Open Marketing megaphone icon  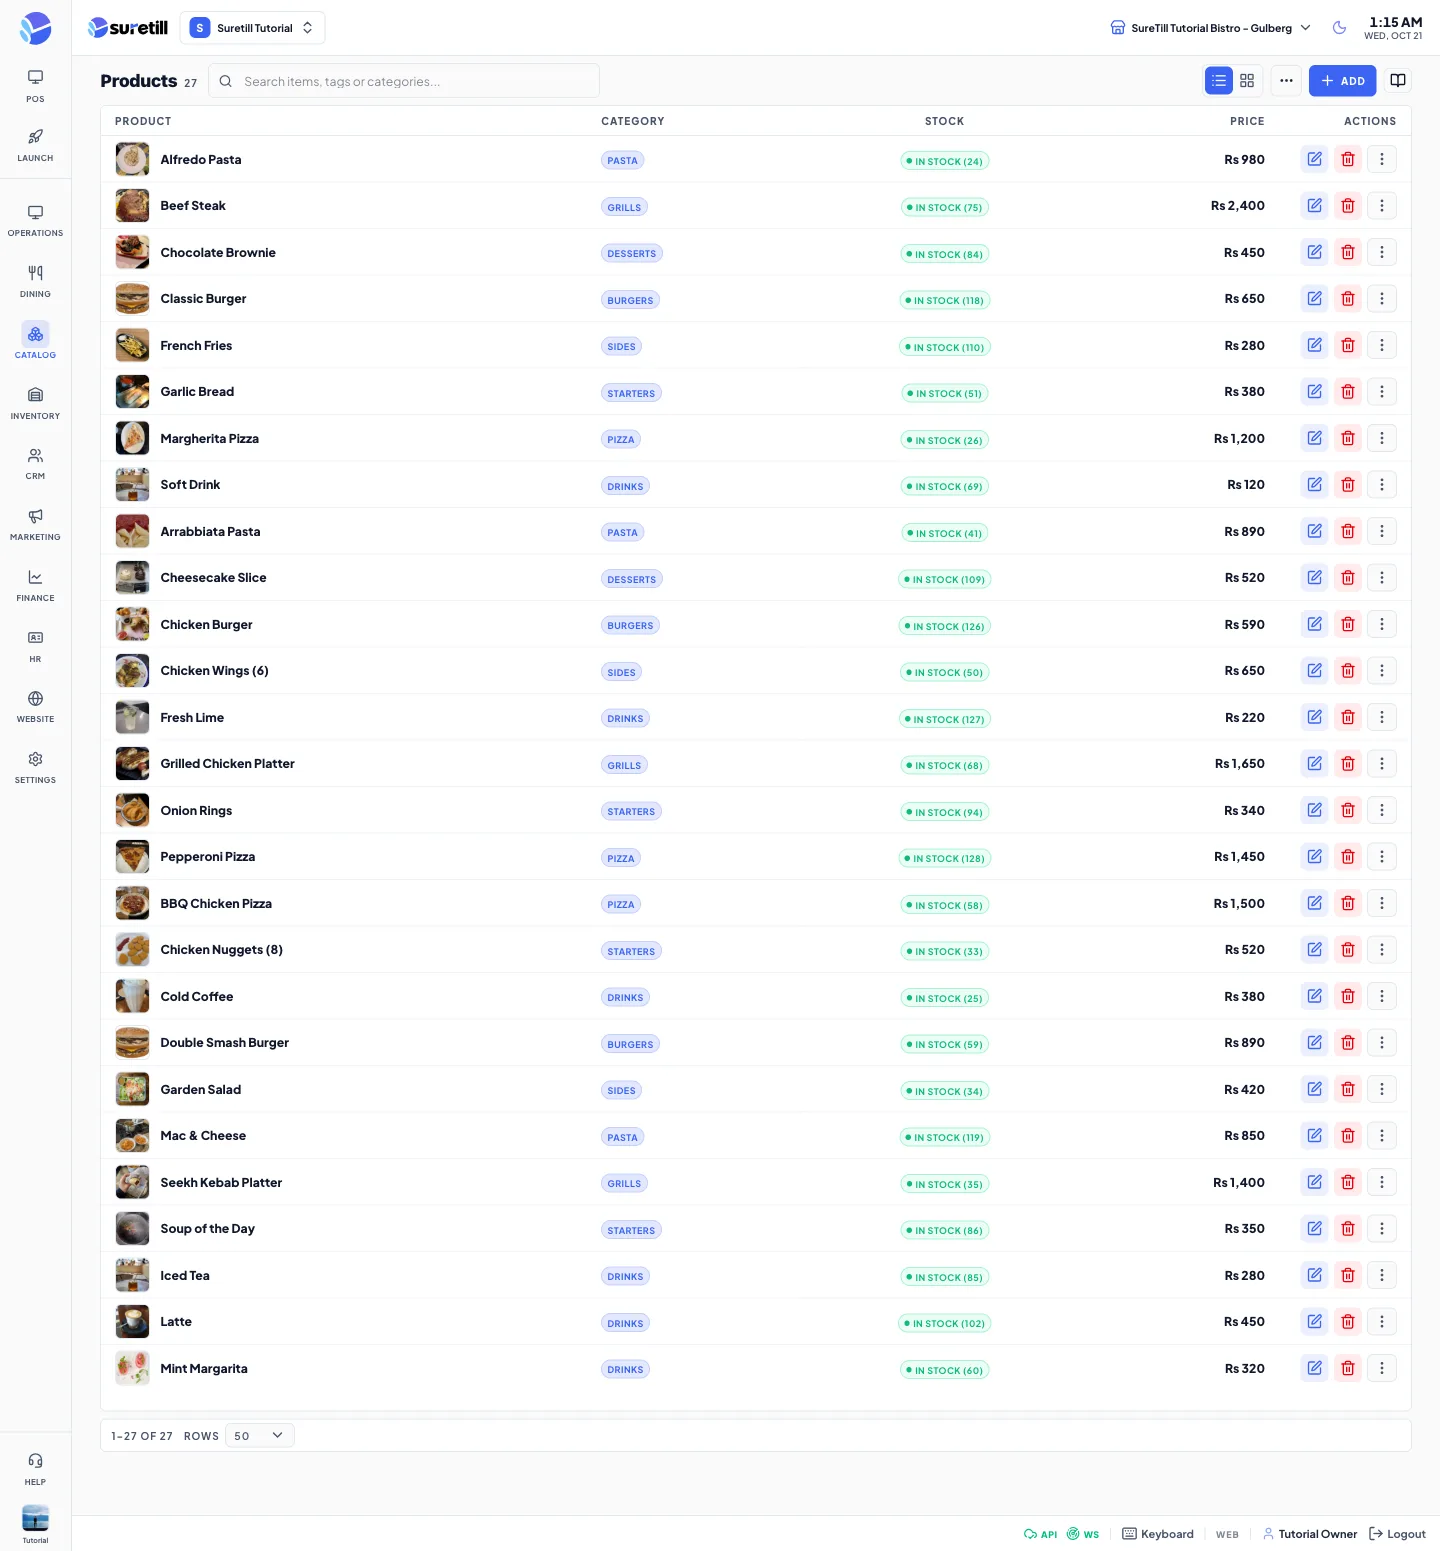(35, 525)
